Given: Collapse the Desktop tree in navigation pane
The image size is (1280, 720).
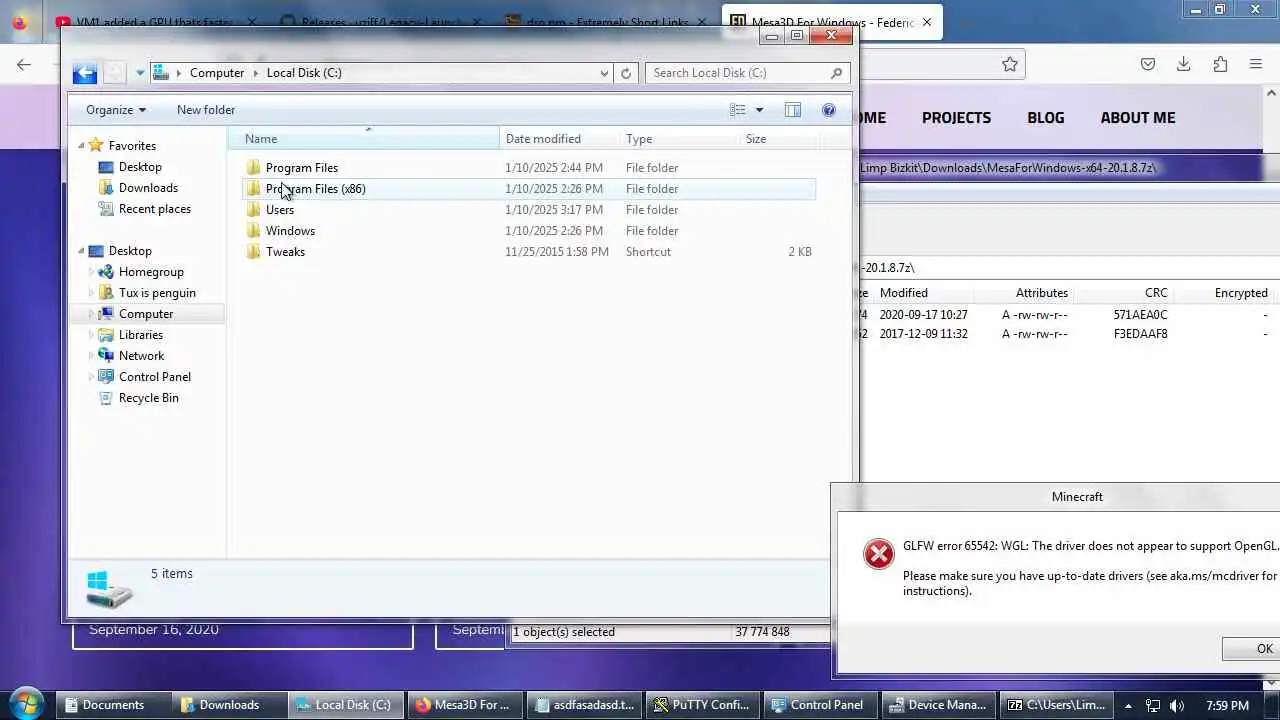Looking at the screenshot, I should coord(82,251).
